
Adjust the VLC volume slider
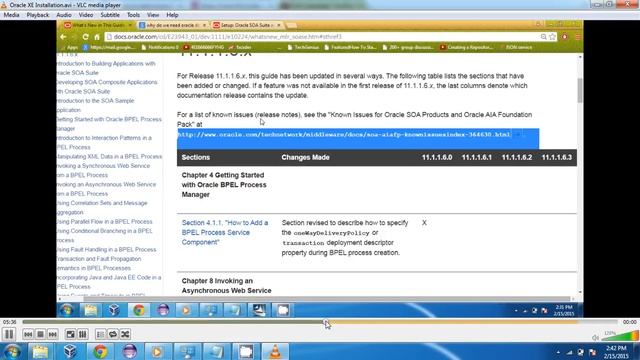click(x=620, y=336)
